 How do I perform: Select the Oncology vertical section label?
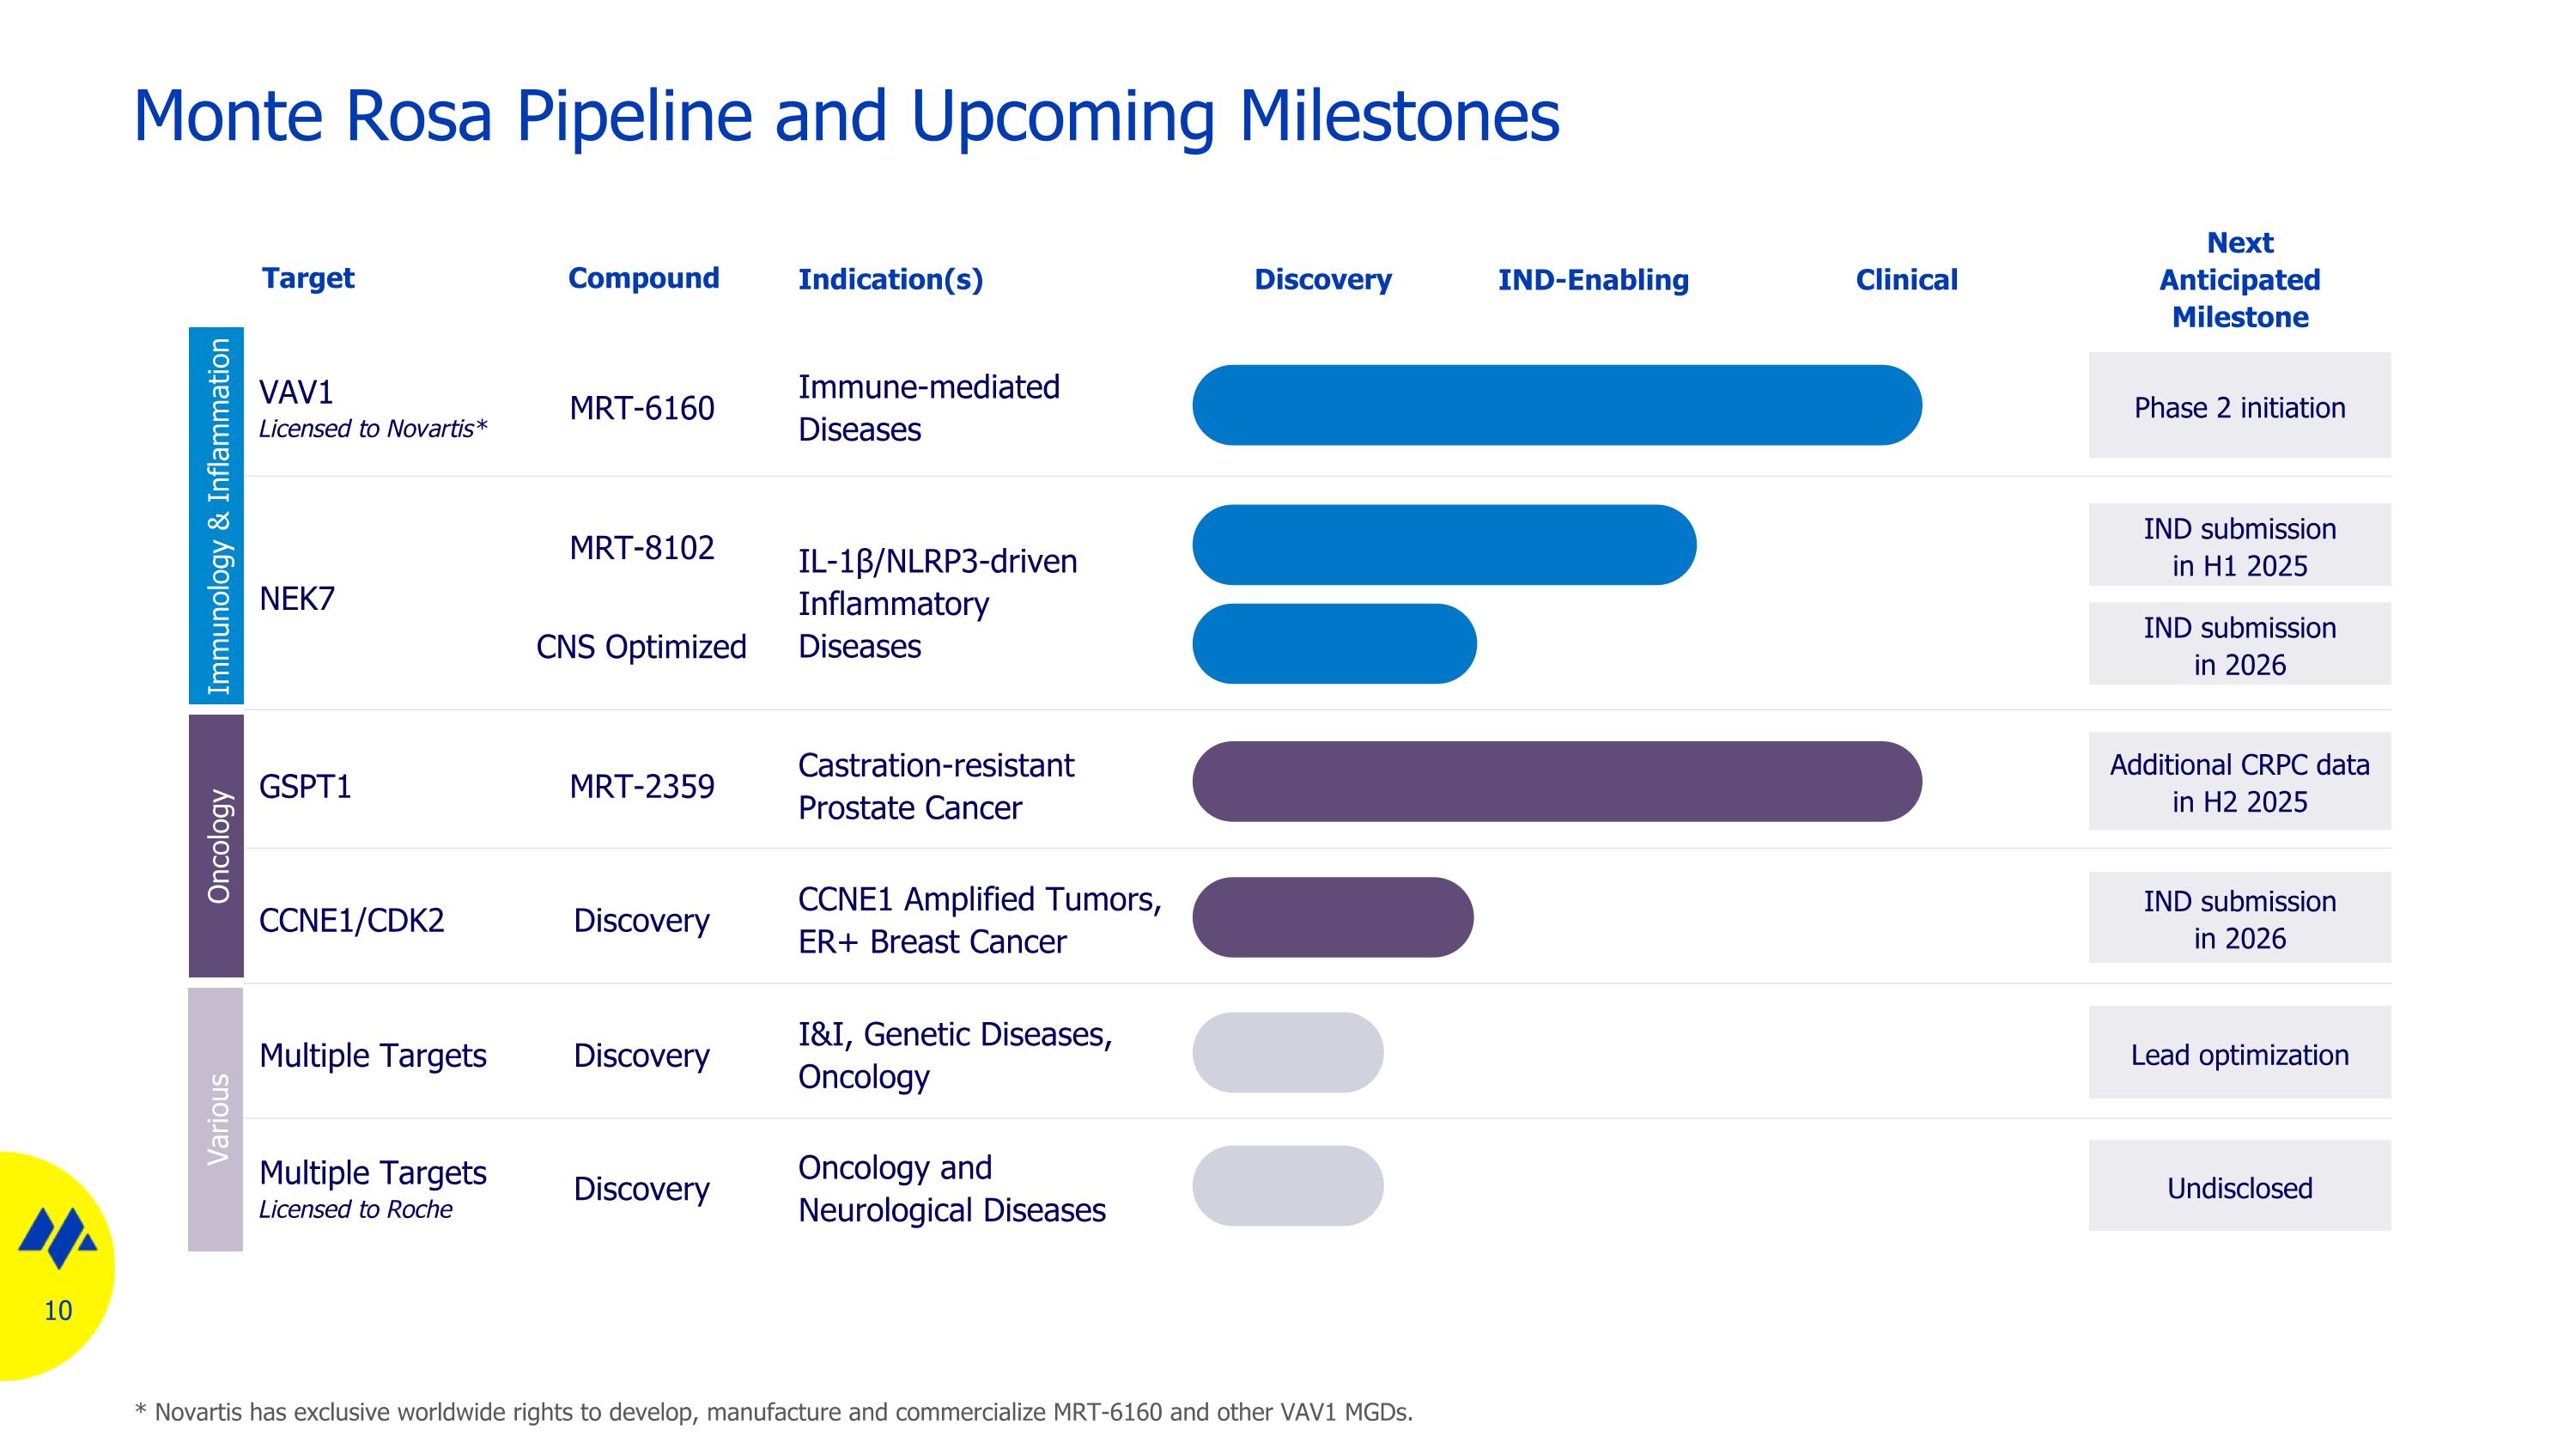point(217,846)
